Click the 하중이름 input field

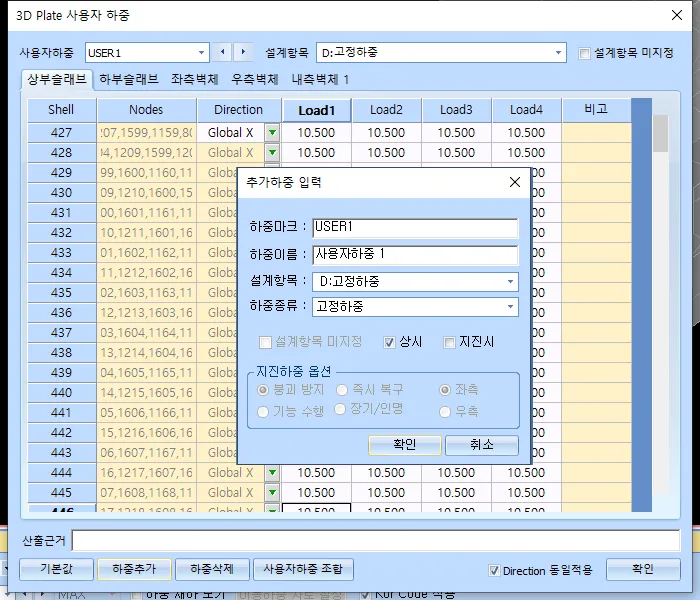[415, 255]
